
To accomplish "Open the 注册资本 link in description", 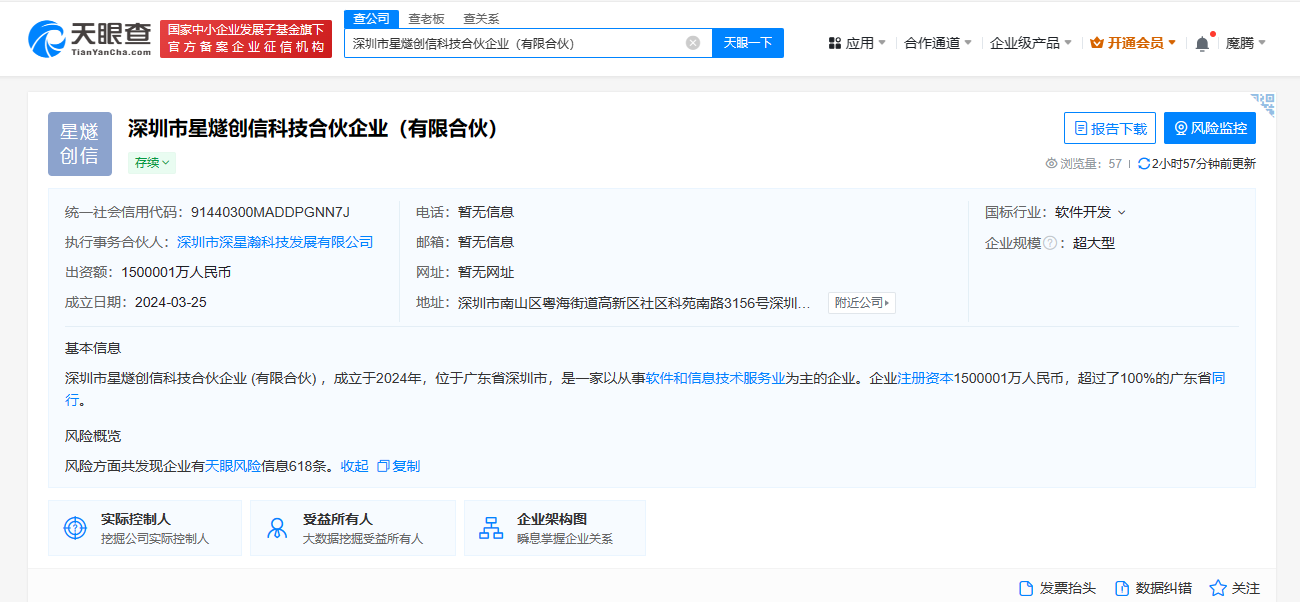I will tap(925, 378).
